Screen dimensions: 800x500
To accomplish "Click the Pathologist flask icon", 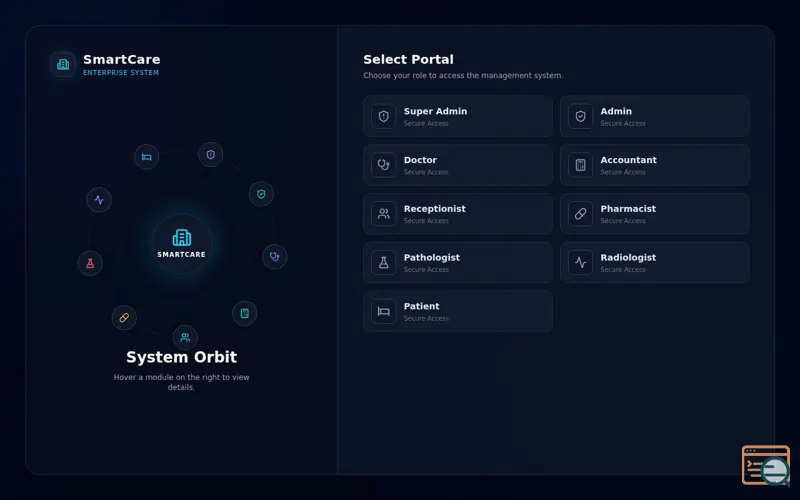I will point(384,263).
